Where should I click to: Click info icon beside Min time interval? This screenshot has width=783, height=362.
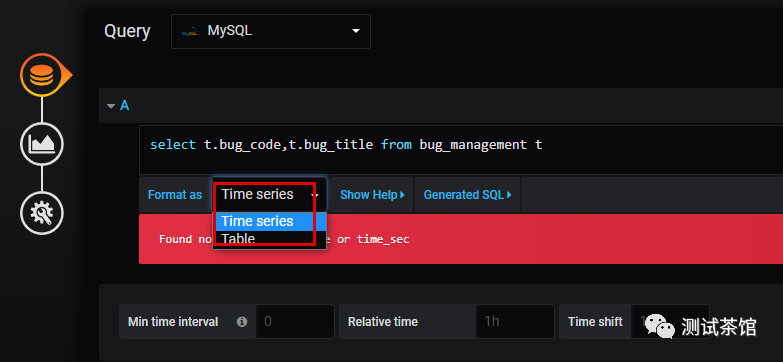tap(242, 322)
